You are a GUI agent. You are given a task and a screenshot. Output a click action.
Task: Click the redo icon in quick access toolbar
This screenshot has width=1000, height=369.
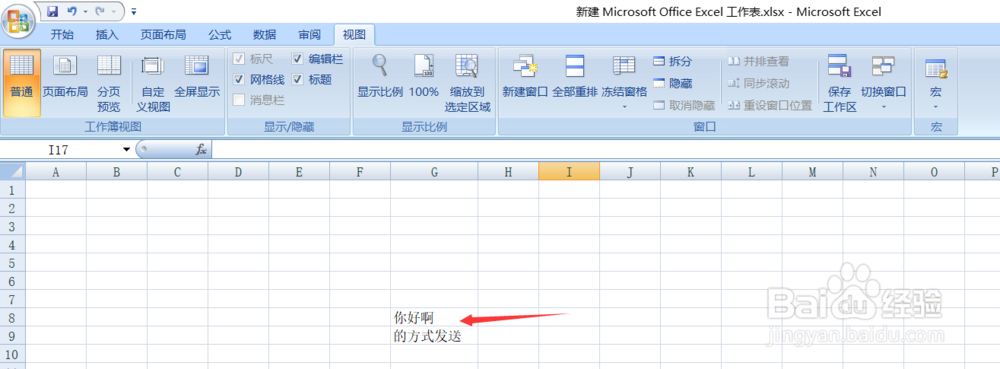pos(99,11)
